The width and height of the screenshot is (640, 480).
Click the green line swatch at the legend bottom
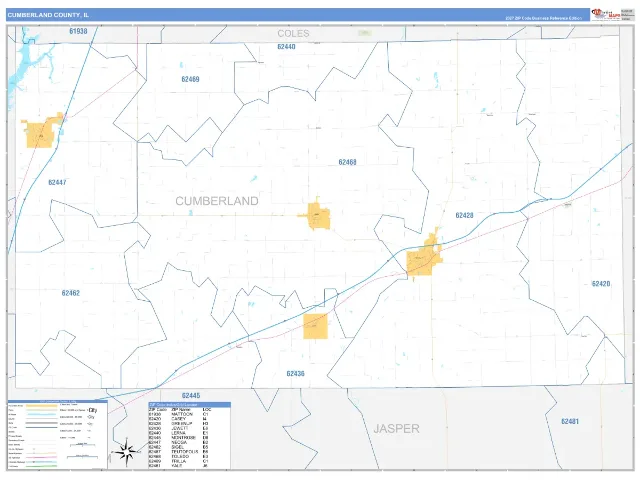[42, 466]
